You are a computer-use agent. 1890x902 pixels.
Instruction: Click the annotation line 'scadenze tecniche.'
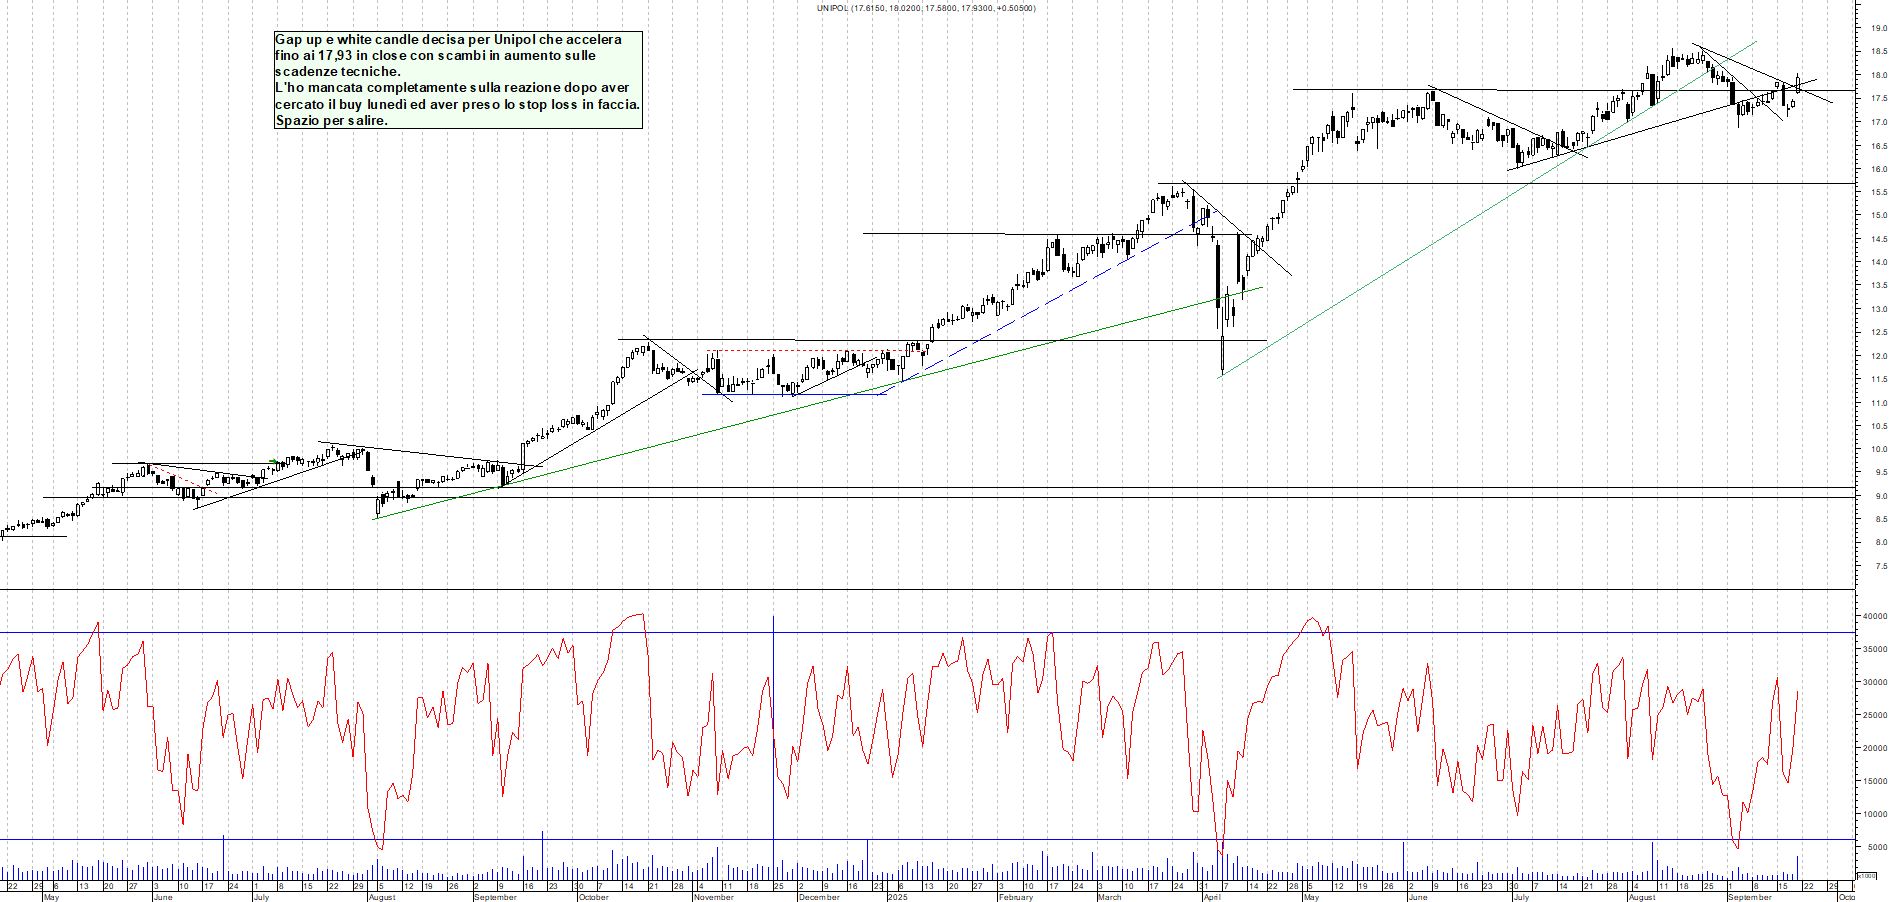tap(338, 72)
